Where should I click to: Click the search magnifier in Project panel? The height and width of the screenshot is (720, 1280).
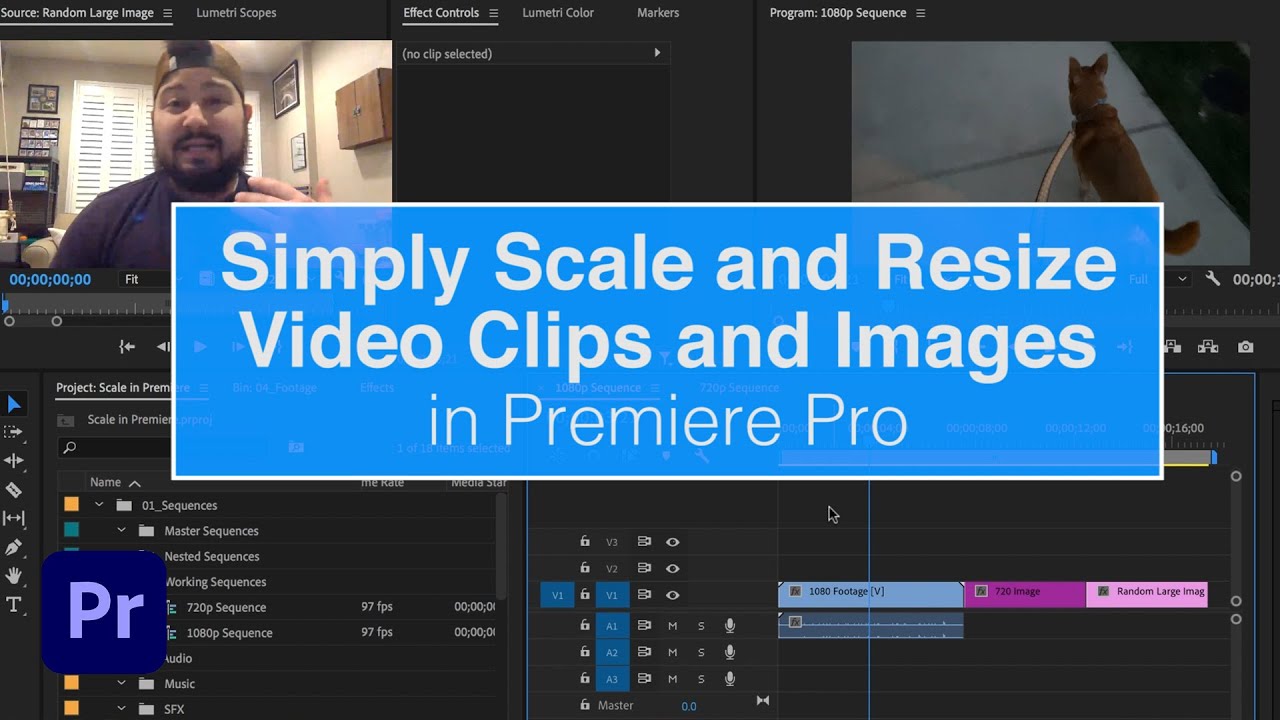coord(69,448)
